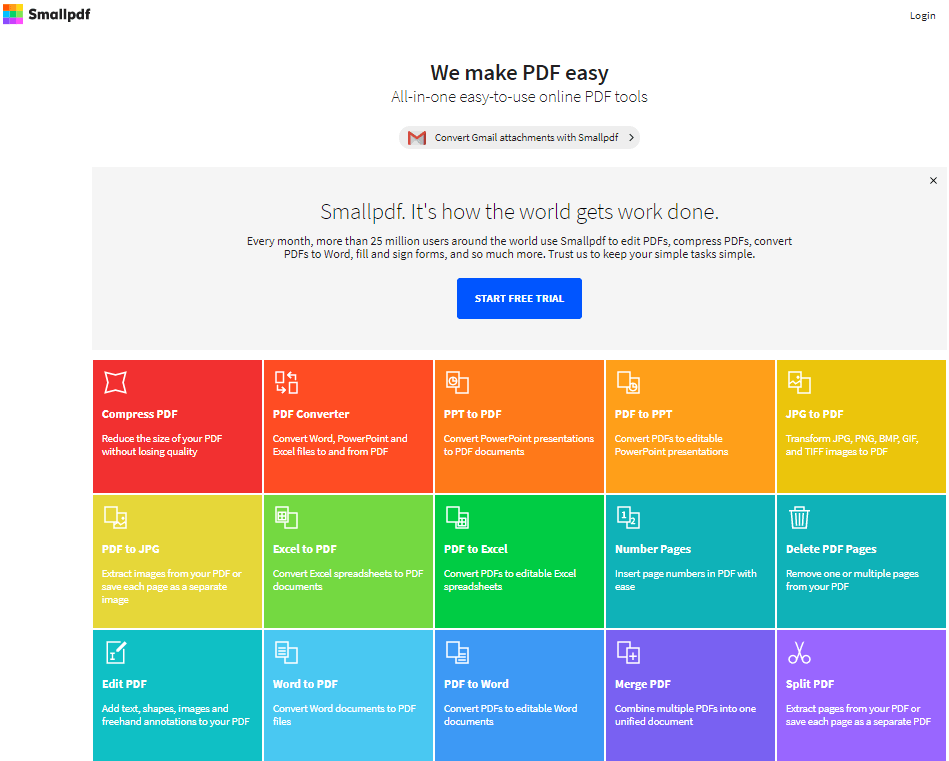Viewport: 949px width, 761px height.
Task: Close the Smallpdf promo banner
Action: click(x=933, y=180)
